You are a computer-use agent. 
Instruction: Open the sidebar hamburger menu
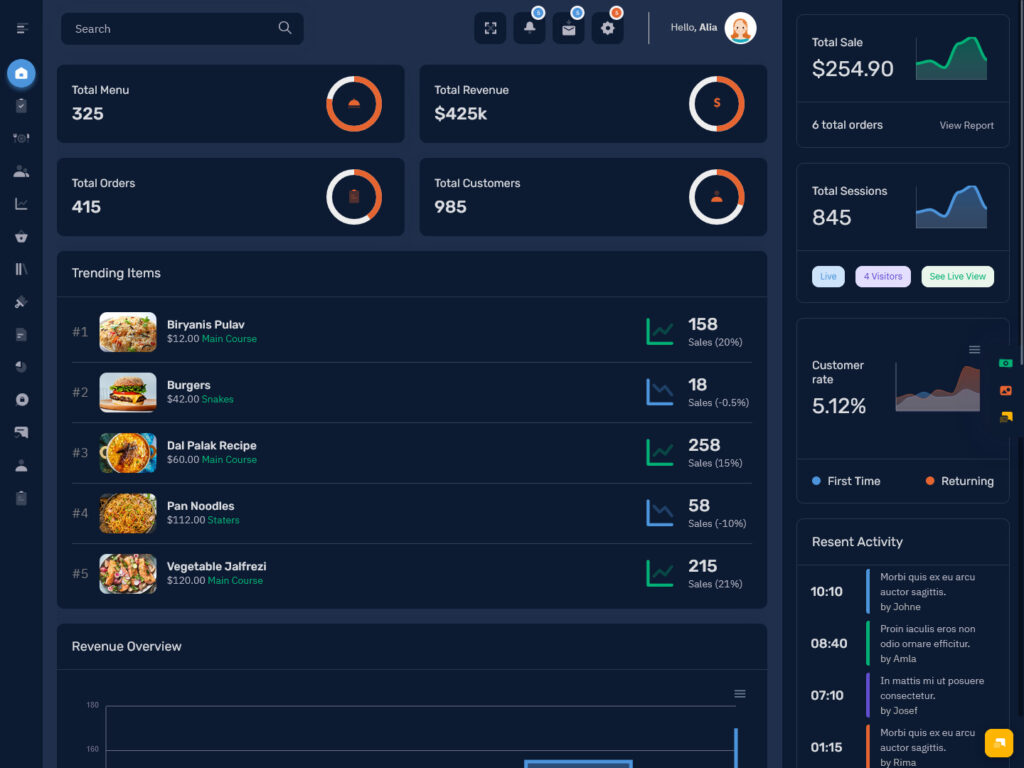pyautogui.click(x=22, y=28)
